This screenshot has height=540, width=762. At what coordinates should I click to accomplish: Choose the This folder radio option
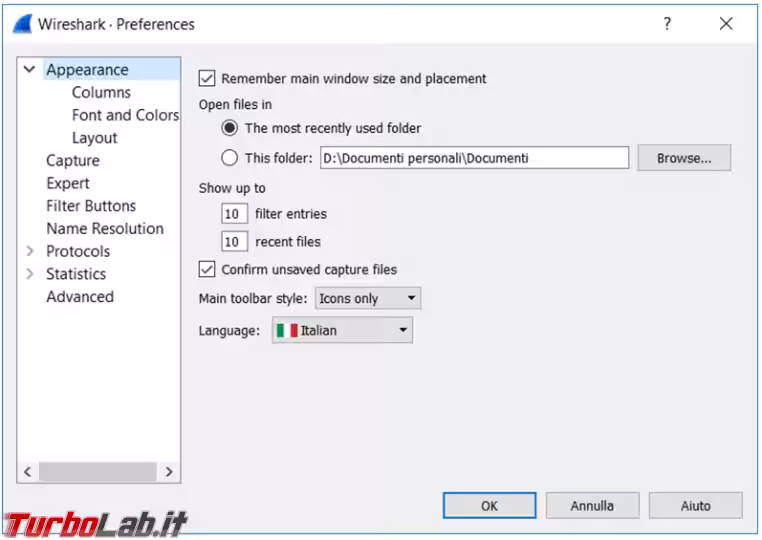(x=230, y=157)
